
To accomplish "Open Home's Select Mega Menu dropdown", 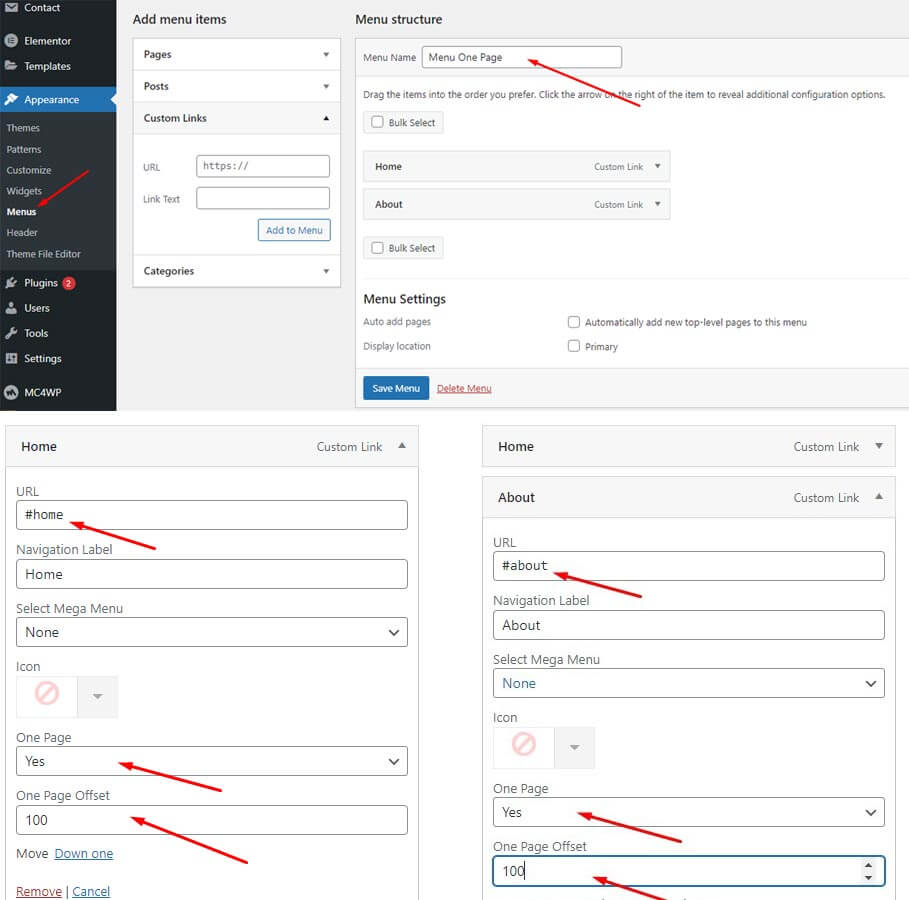I will pos(212,632).
